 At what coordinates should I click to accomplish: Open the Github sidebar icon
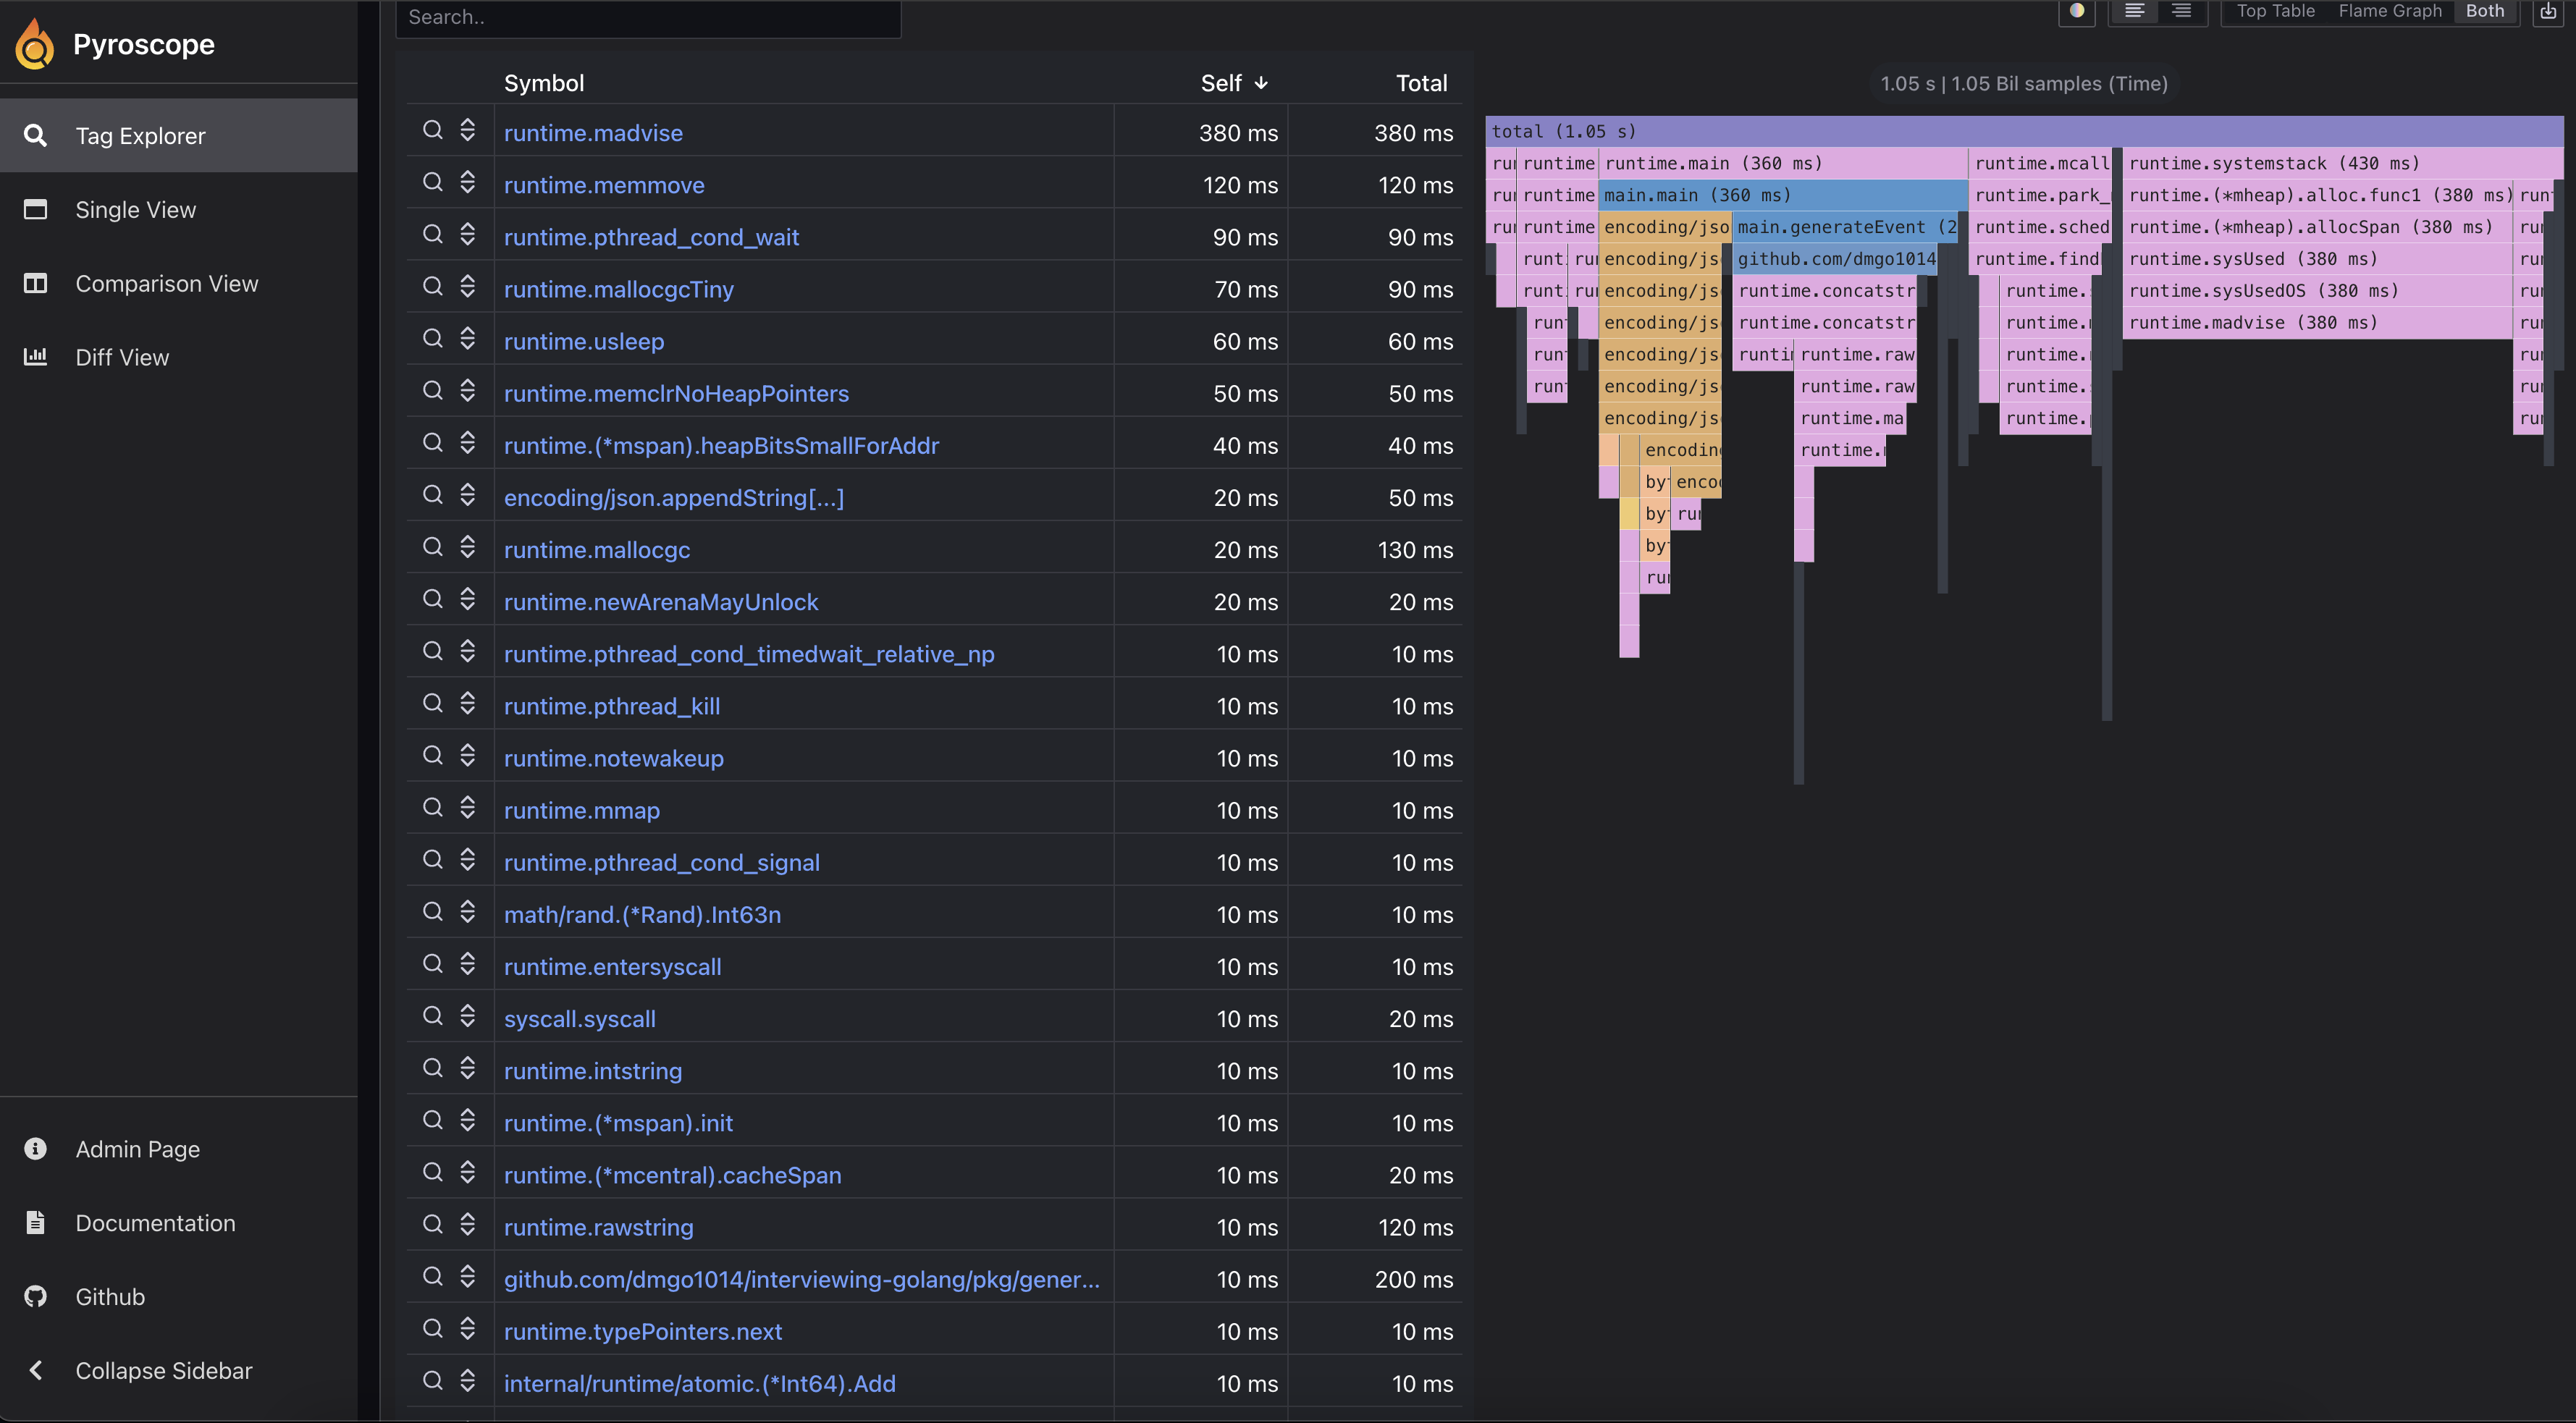(36, 1297)
